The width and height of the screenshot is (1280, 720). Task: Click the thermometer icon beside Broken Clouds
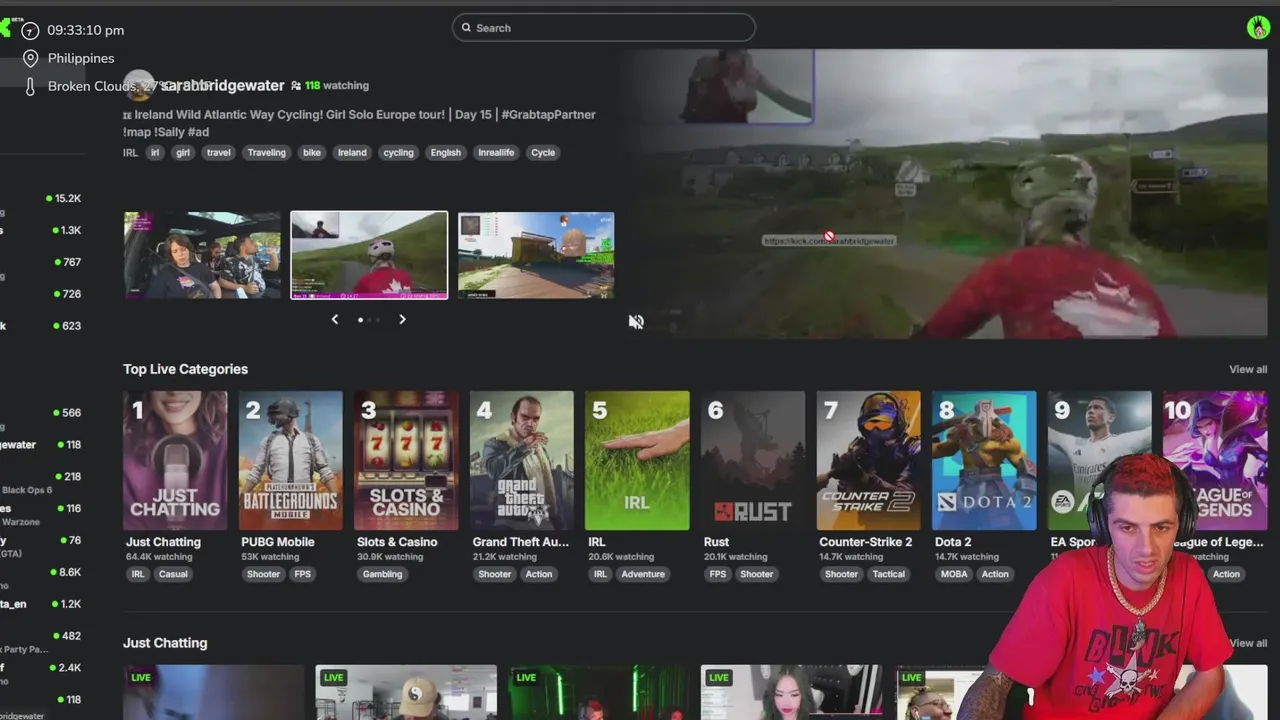pos(30,87)
